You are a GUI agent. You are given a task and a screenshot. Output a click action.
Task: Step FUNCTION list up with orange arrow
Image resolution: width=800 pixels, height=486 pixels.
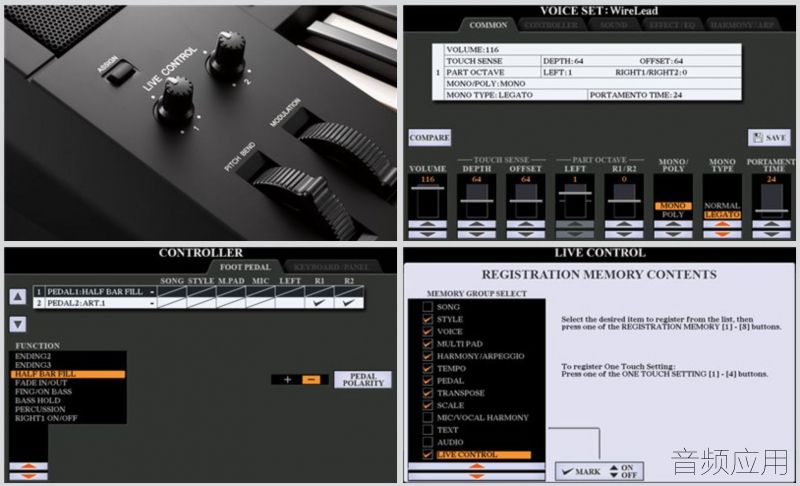(29, 466)
